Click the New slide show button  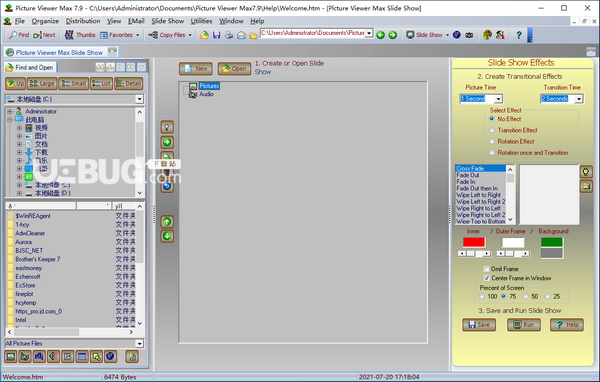click(x=196, y=69)
